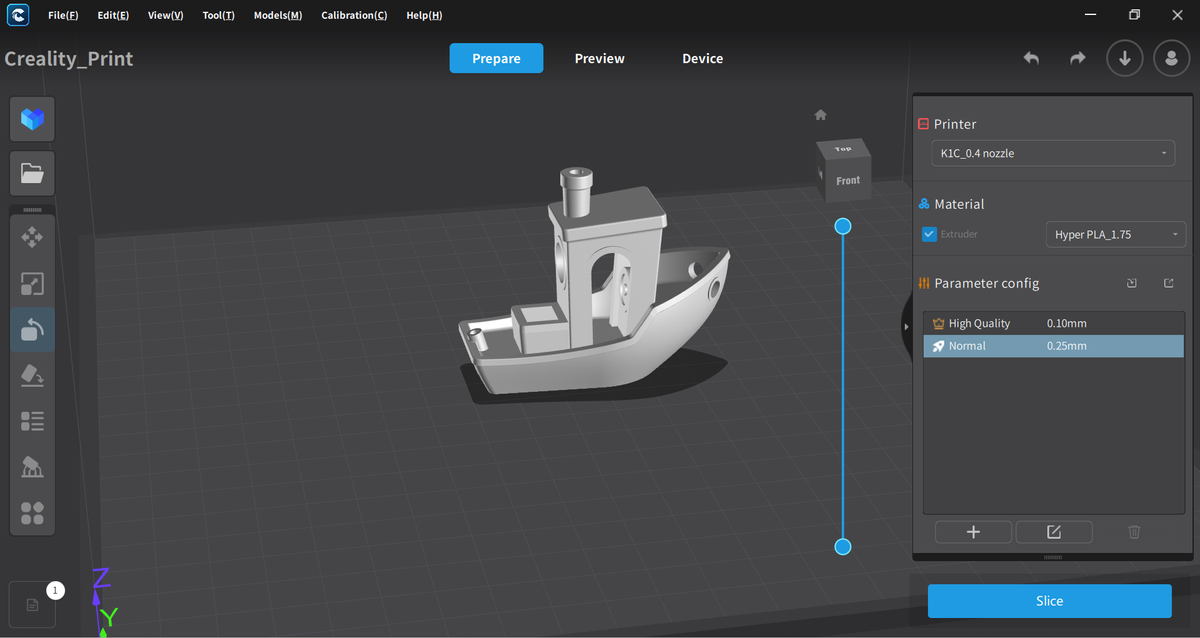Image resolution: width=1200 pixels, height=638 pixels.
Task: Click the bottom handle of layer slider
Action: (x=843, y=546)
